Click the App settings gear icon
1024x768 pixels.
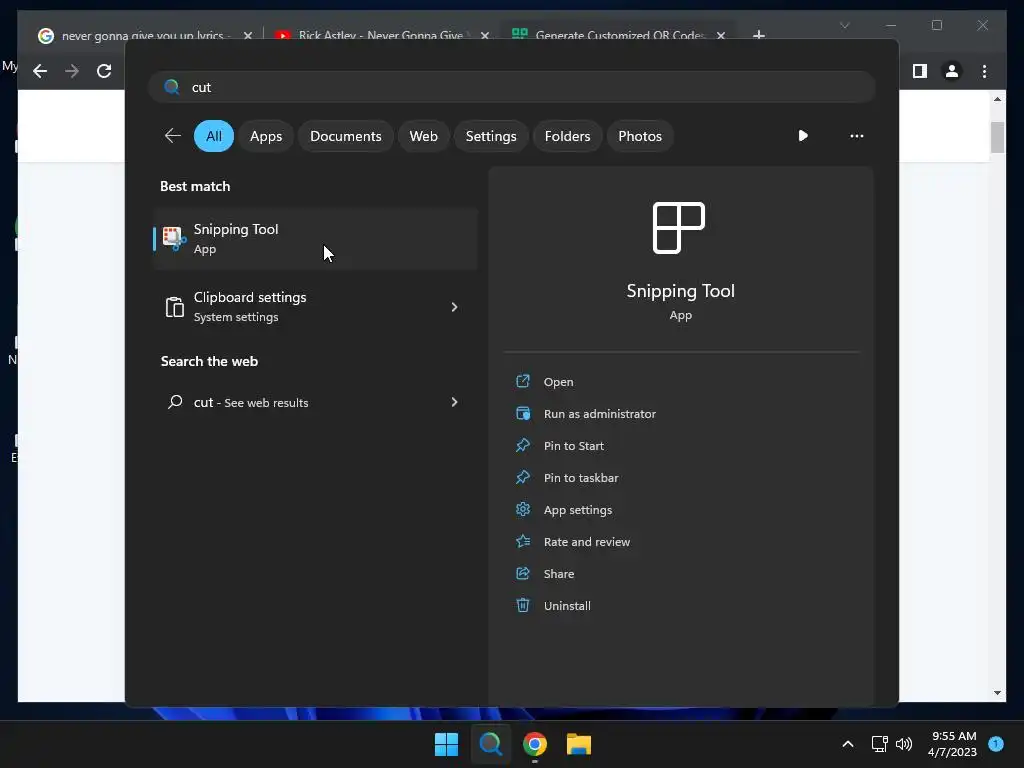pos(522,509)
